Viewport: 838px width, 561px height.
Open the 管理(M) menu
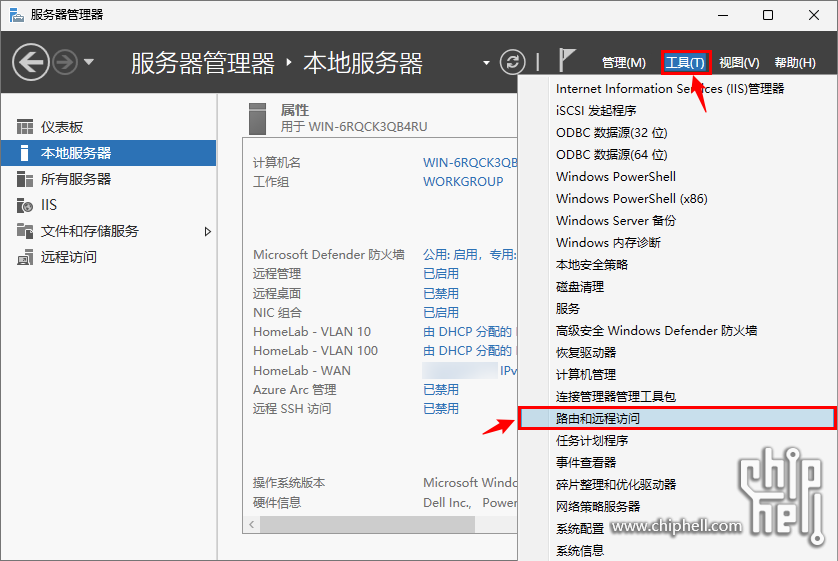pyautogui.click(x=624, y=63)
